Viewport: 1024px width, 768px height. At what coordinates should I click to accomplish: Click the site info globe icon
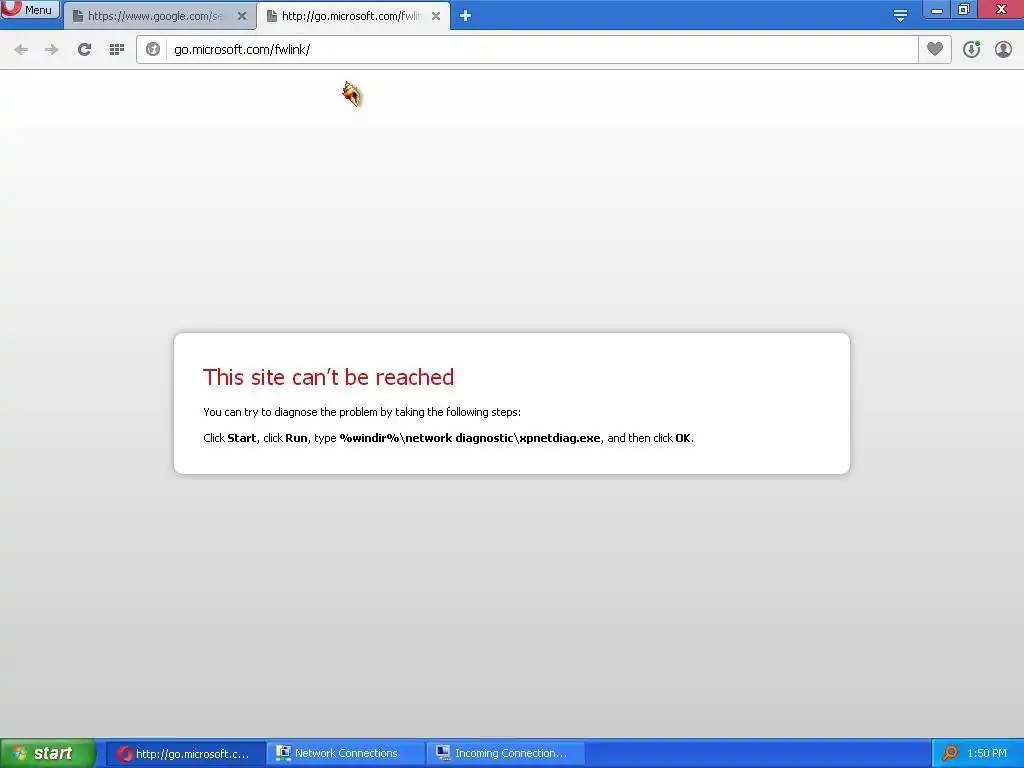[153, 50]
